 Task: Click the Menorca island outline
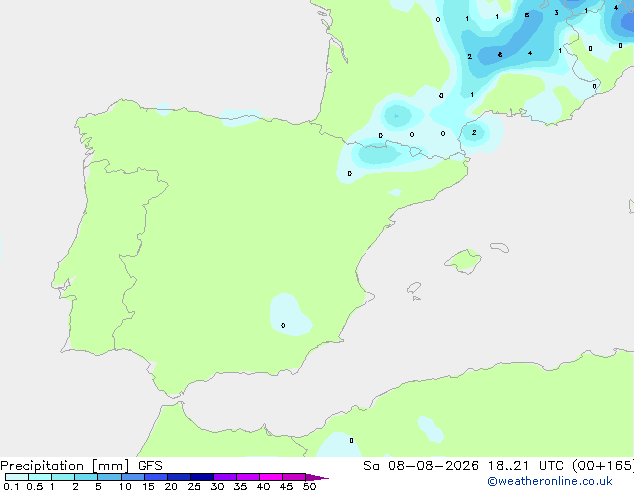[500, 247]
